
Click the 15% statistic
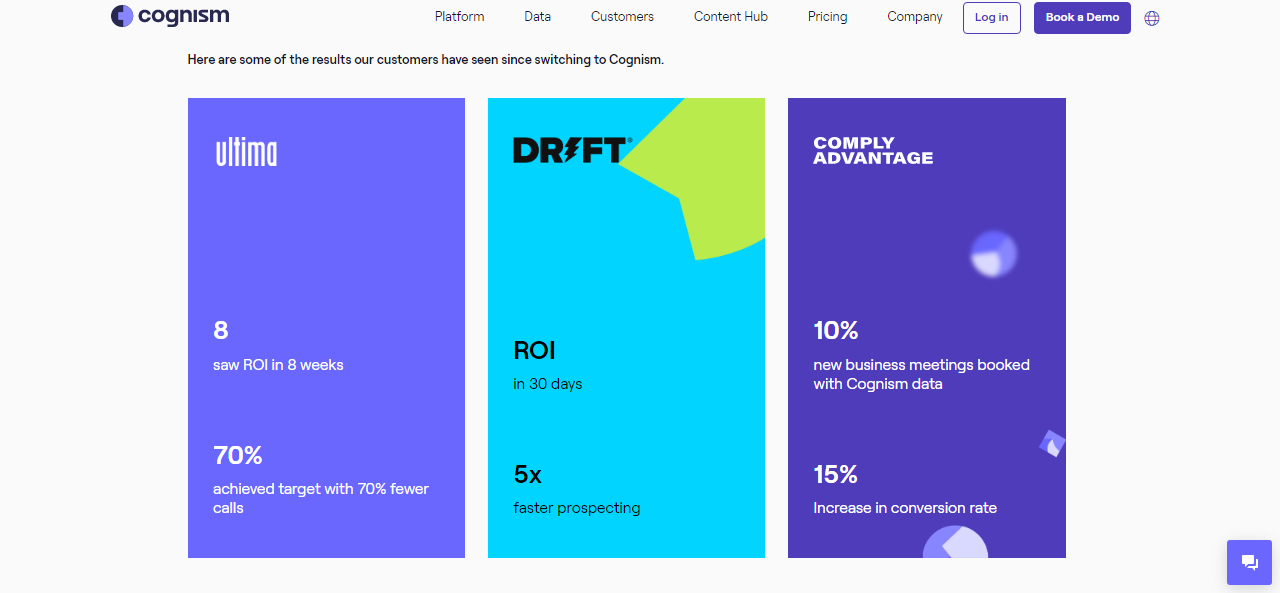(836, 474)
